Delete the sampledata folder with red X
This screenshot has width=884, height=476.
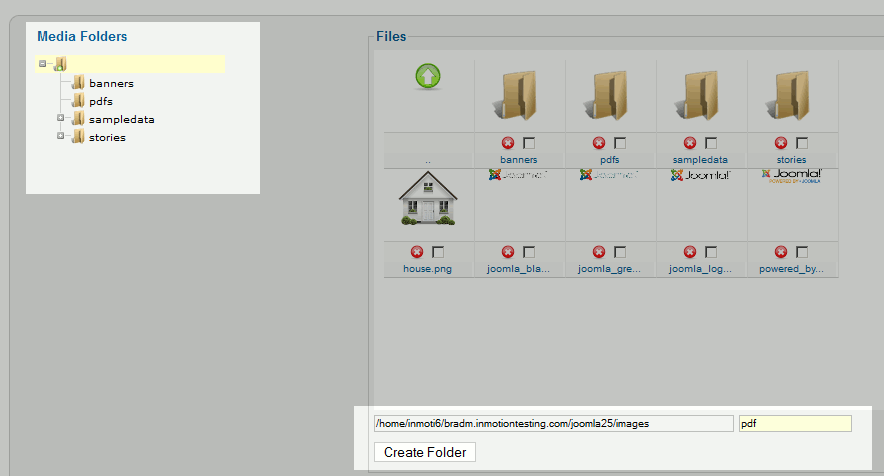pos(690,143)
